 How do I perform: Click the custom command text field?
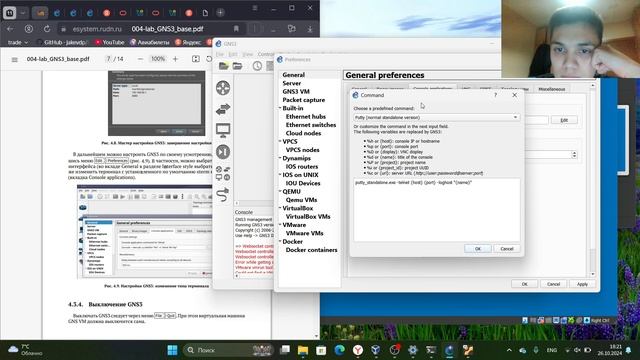point(437,210)
